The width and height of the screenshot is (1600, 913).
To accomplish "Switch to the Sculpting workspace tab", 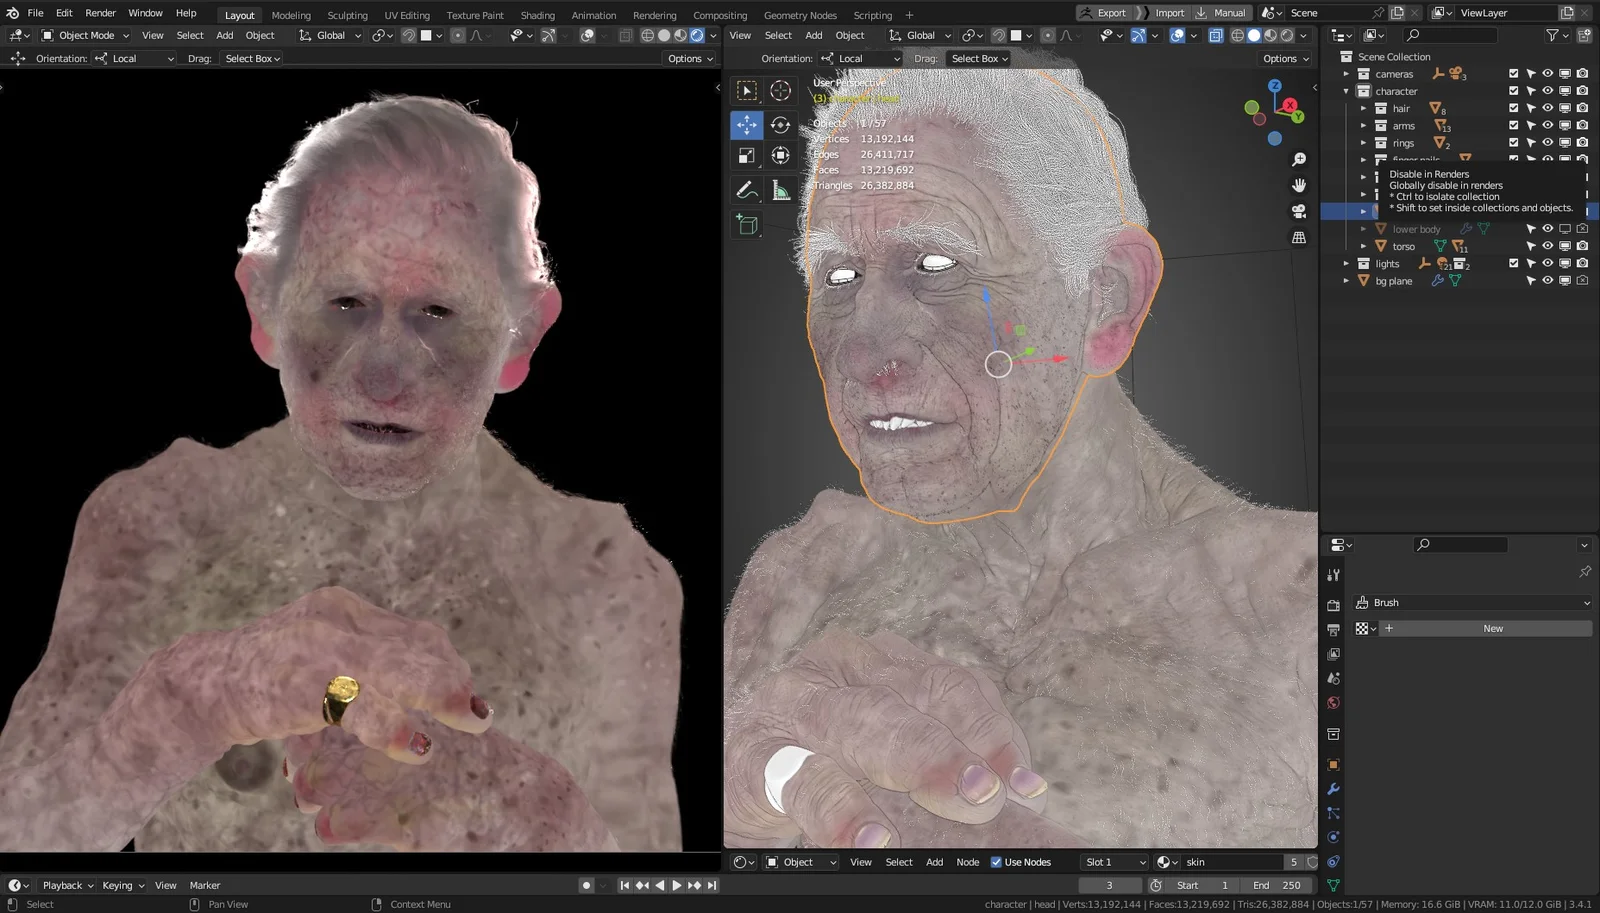I will coord(347,15).
